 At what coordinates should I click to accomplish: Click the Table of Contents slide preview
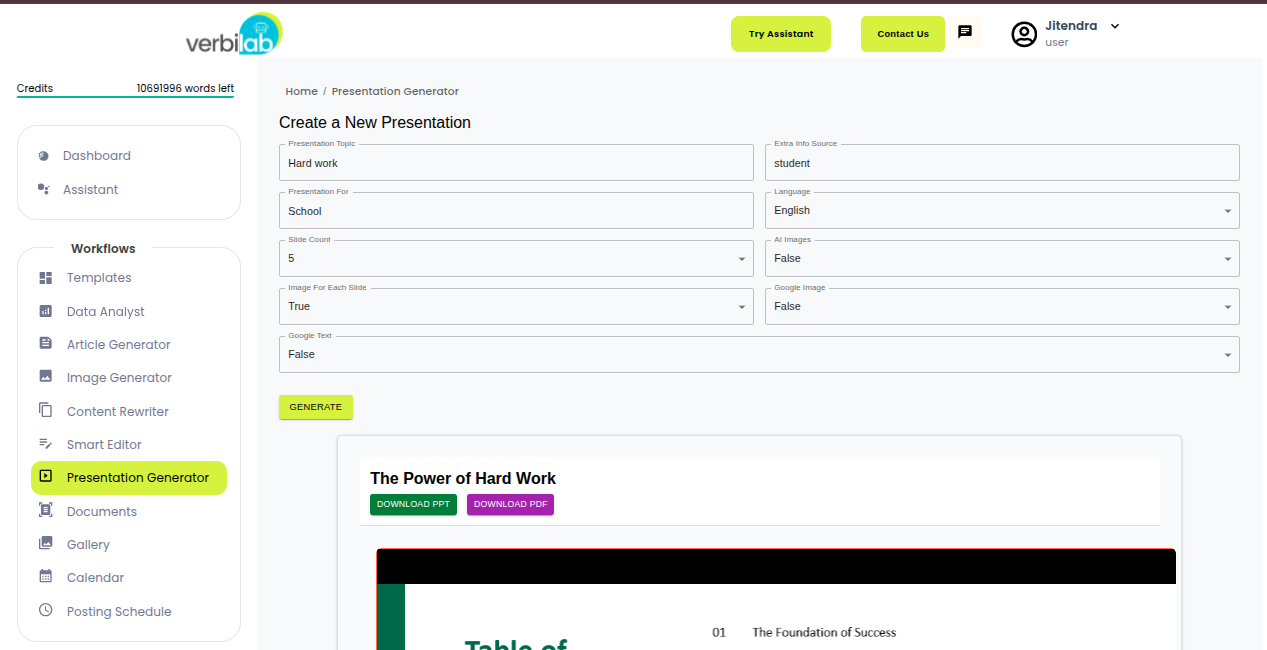(x=776, y=600)
